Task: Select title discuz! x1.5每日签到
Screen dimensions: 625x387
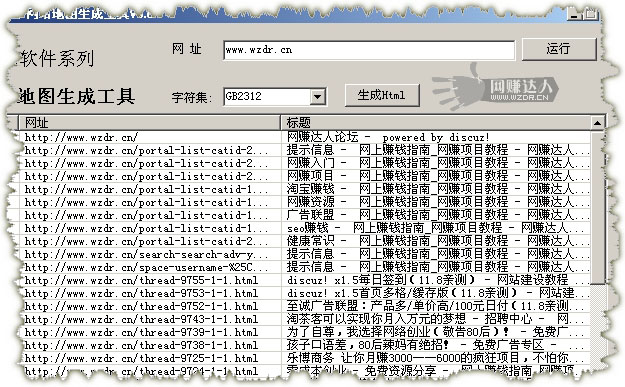Action: point(438,280)
